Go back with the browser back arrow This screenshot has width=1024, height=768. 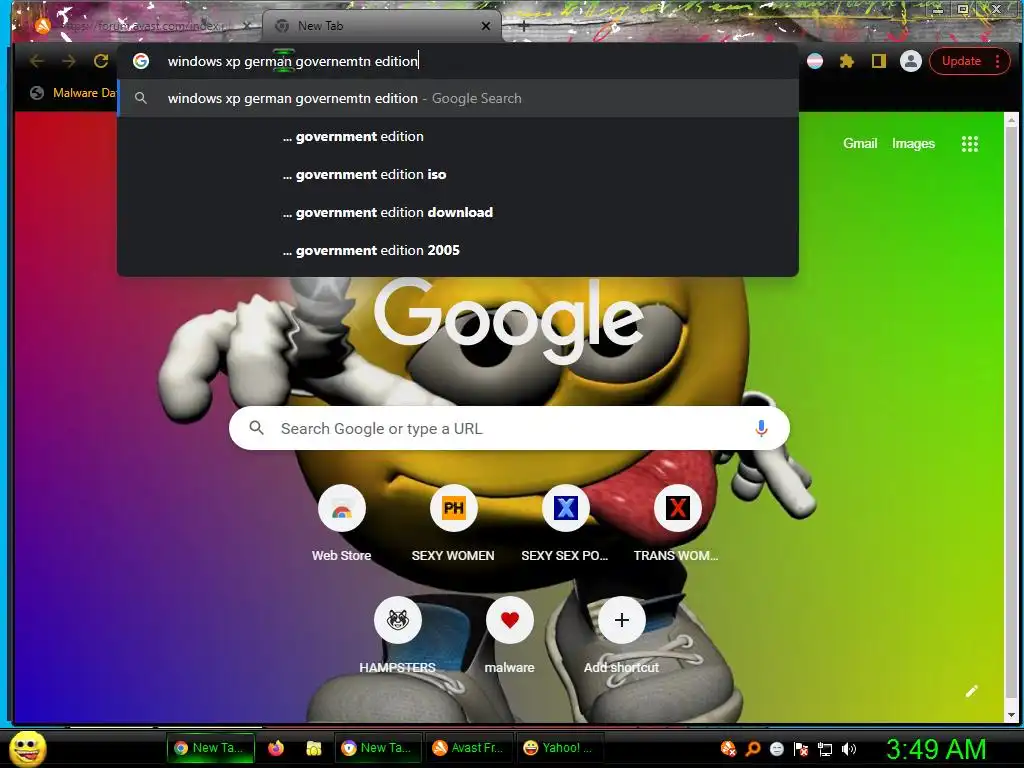point(37,61)
